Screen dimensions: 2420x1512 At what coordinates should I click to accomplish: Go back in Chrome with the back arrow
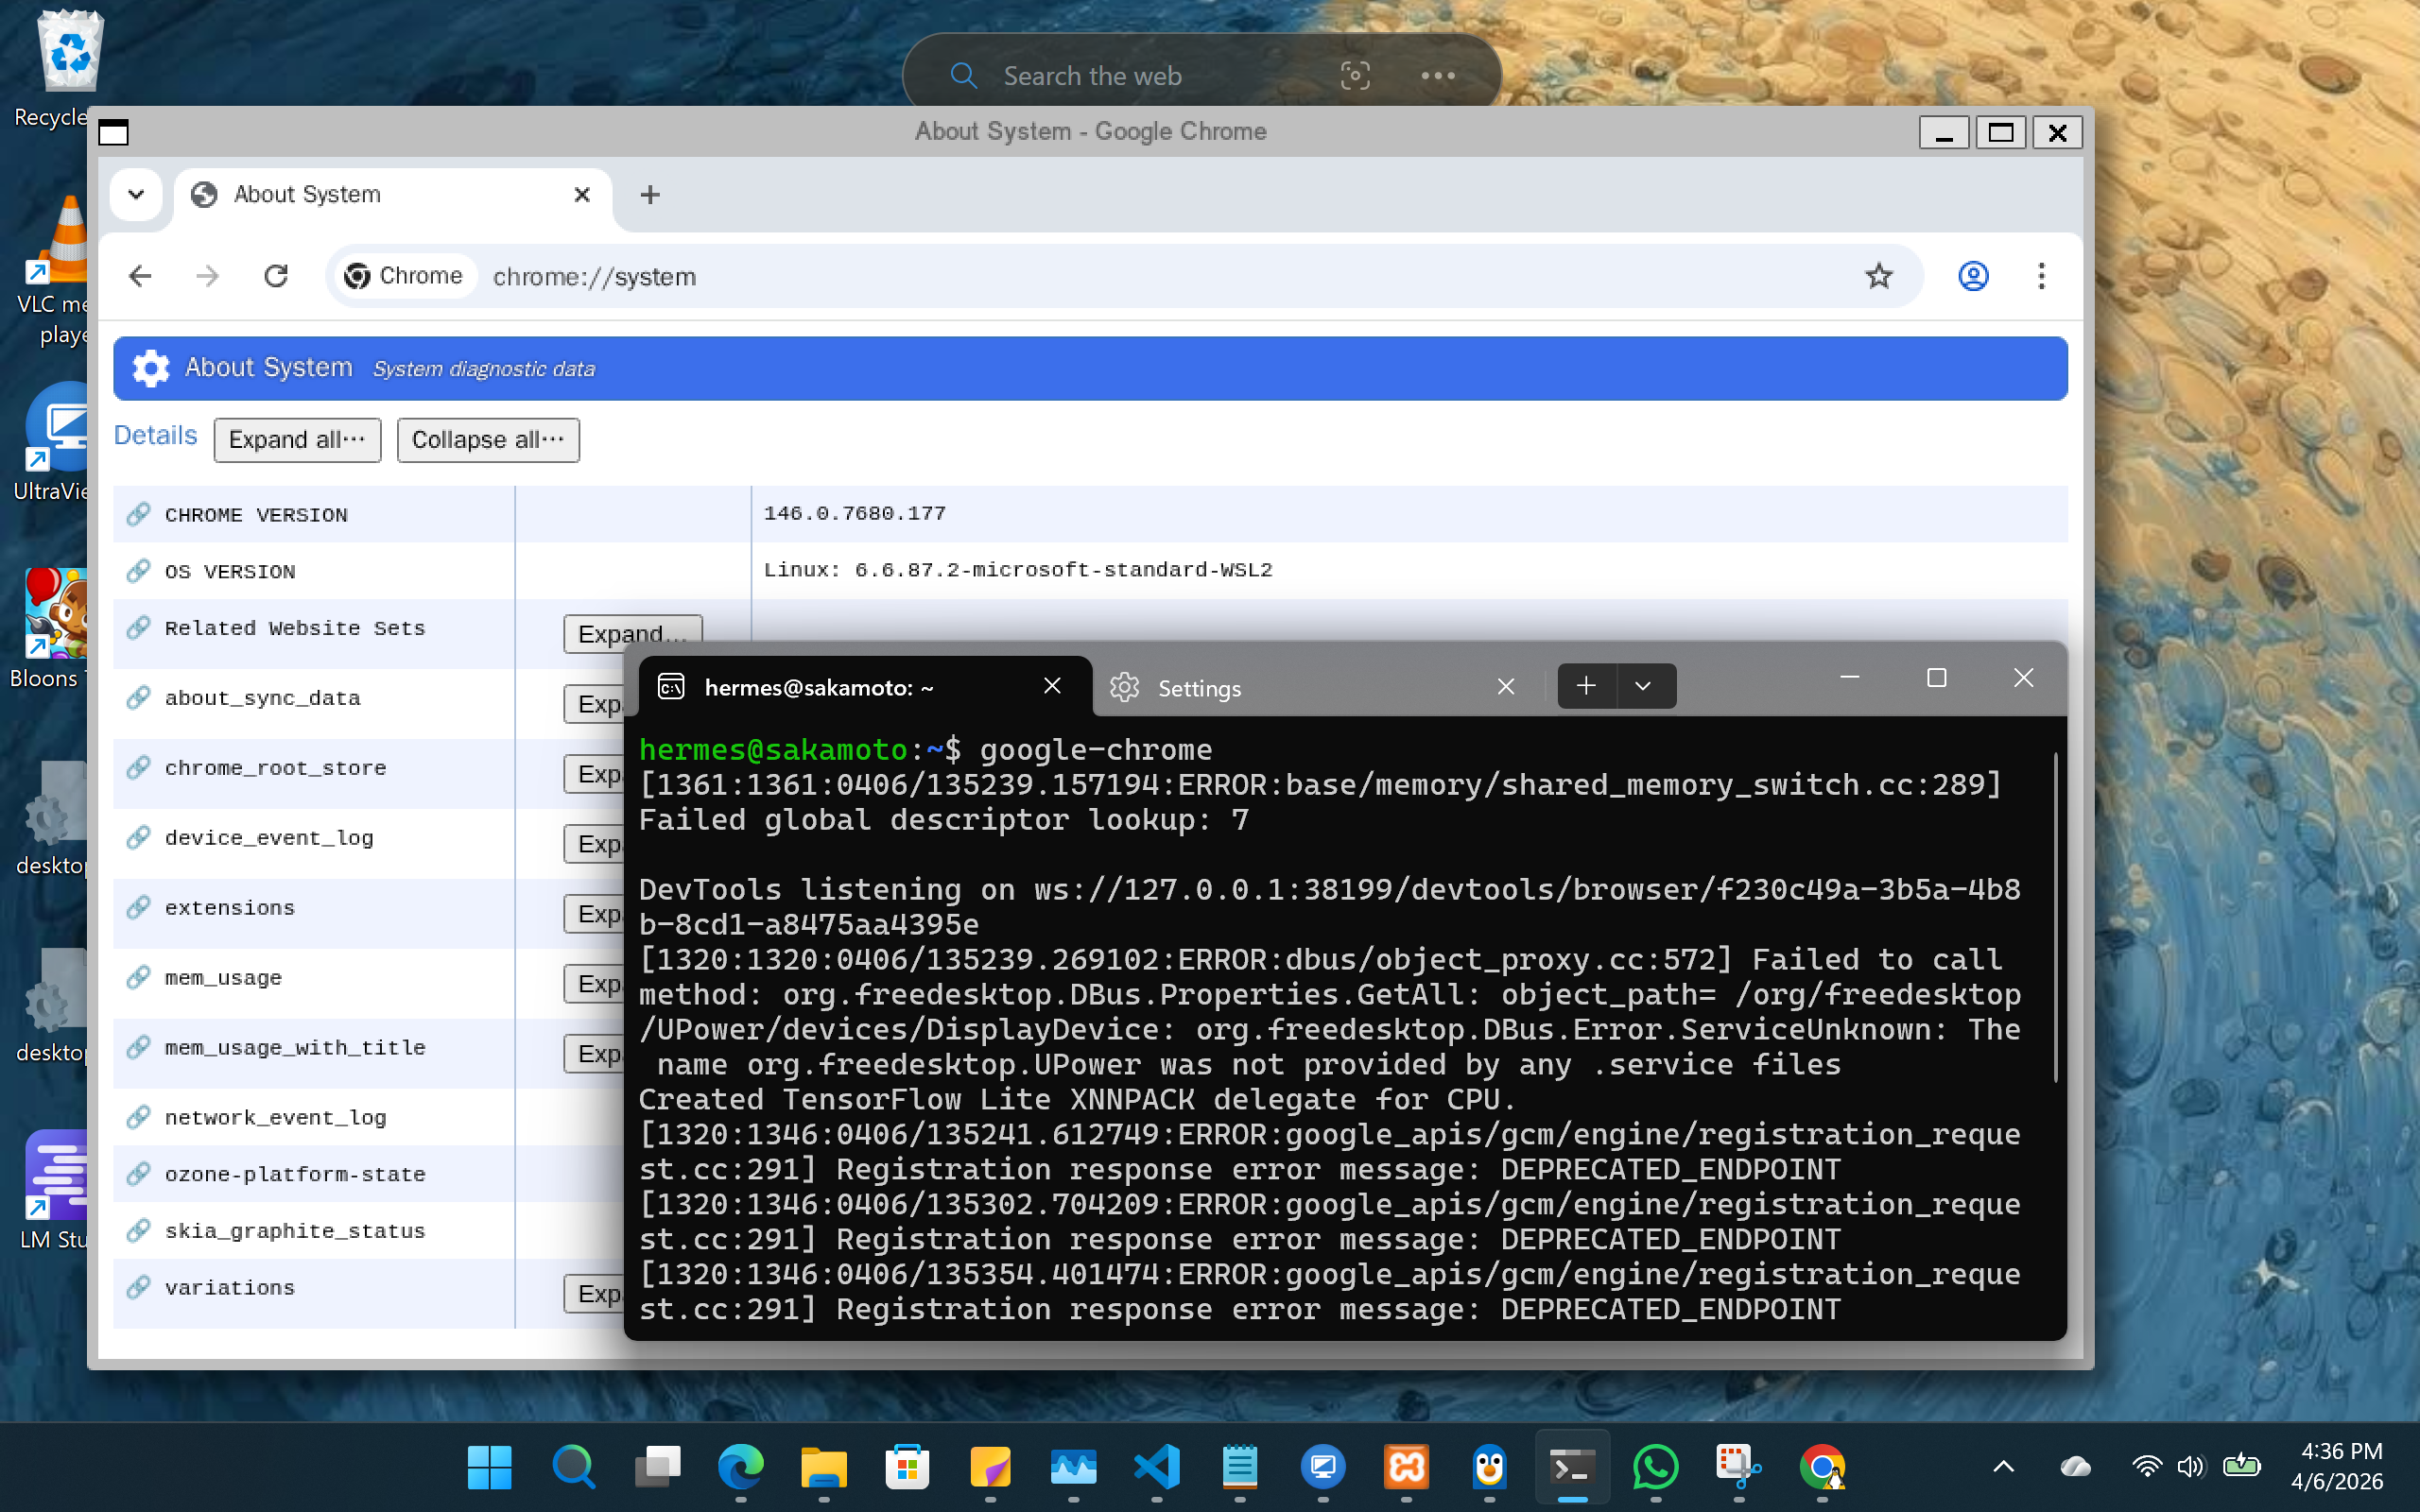141,276
